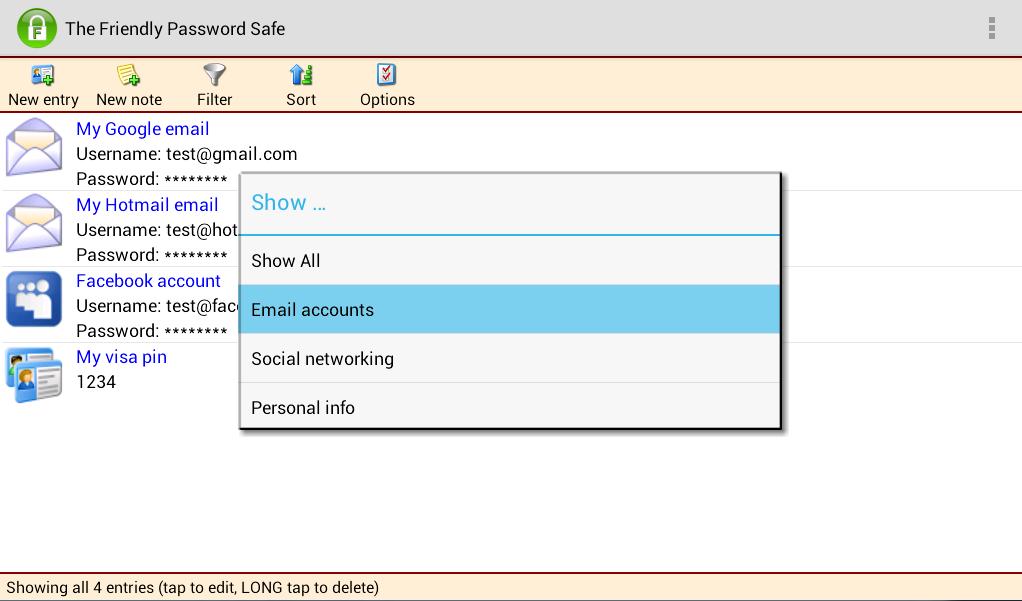This screenshot has width=1022, height=601.
Task: Tap the Facebook Username text line
Action: pos(157,306)
